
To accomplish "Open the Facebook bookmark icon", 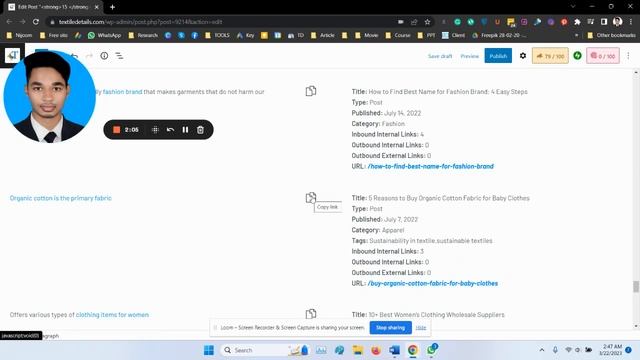I will 194,35.
